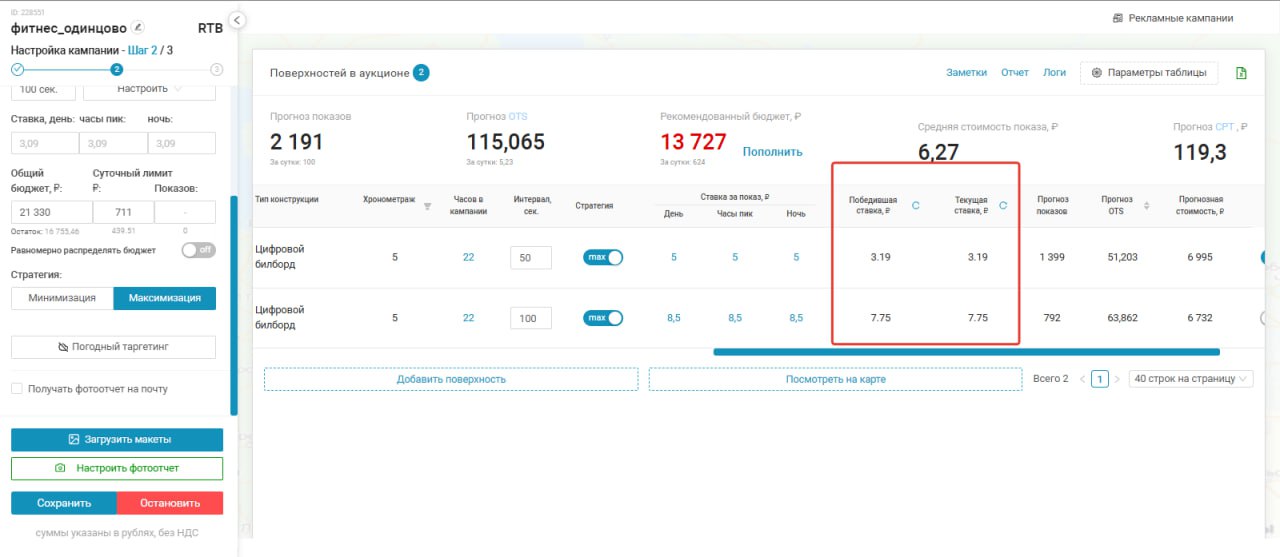Click Часы пик rate 8,5 in second row
The height and width of the screenshot is (557, 1280).
[735, 318]
